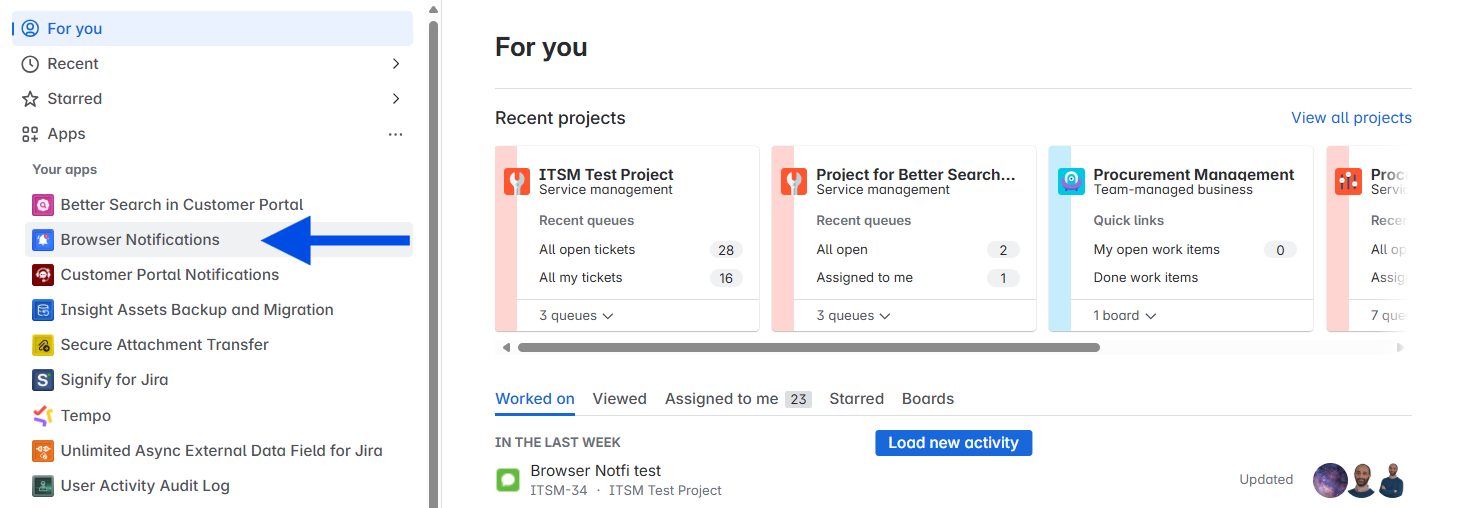Open All open tickets queue in ITSM
Image resolution: width=1461 pixels, height=508 pixels.
click(587, 250)
